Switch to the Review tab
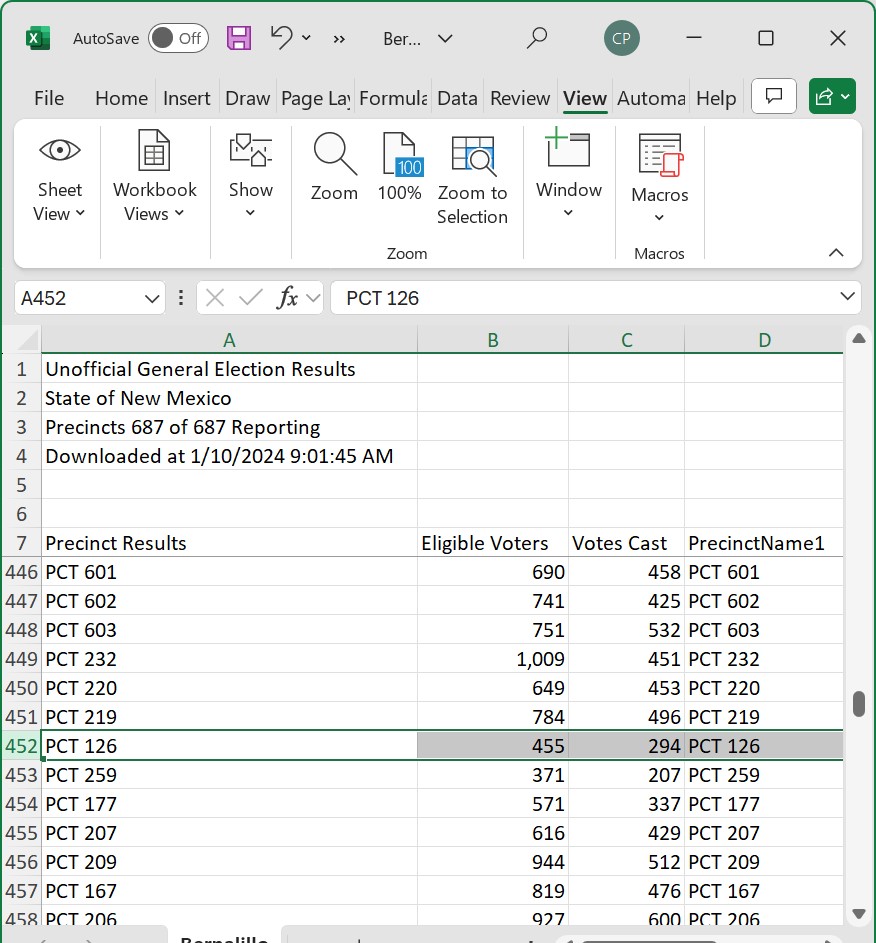The height and width of the screenshot is (943, 876). 520,98
